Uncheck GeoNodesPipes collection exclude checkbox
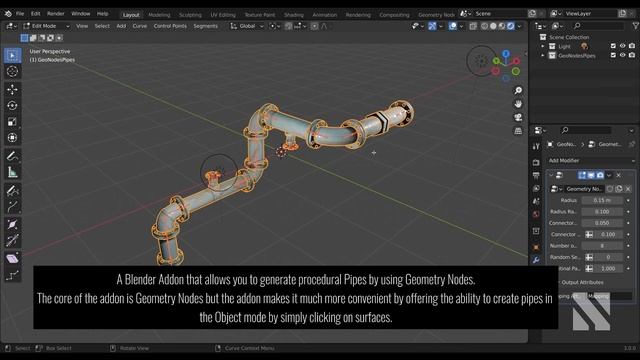640x360 pixels. [x=613, y=55]
